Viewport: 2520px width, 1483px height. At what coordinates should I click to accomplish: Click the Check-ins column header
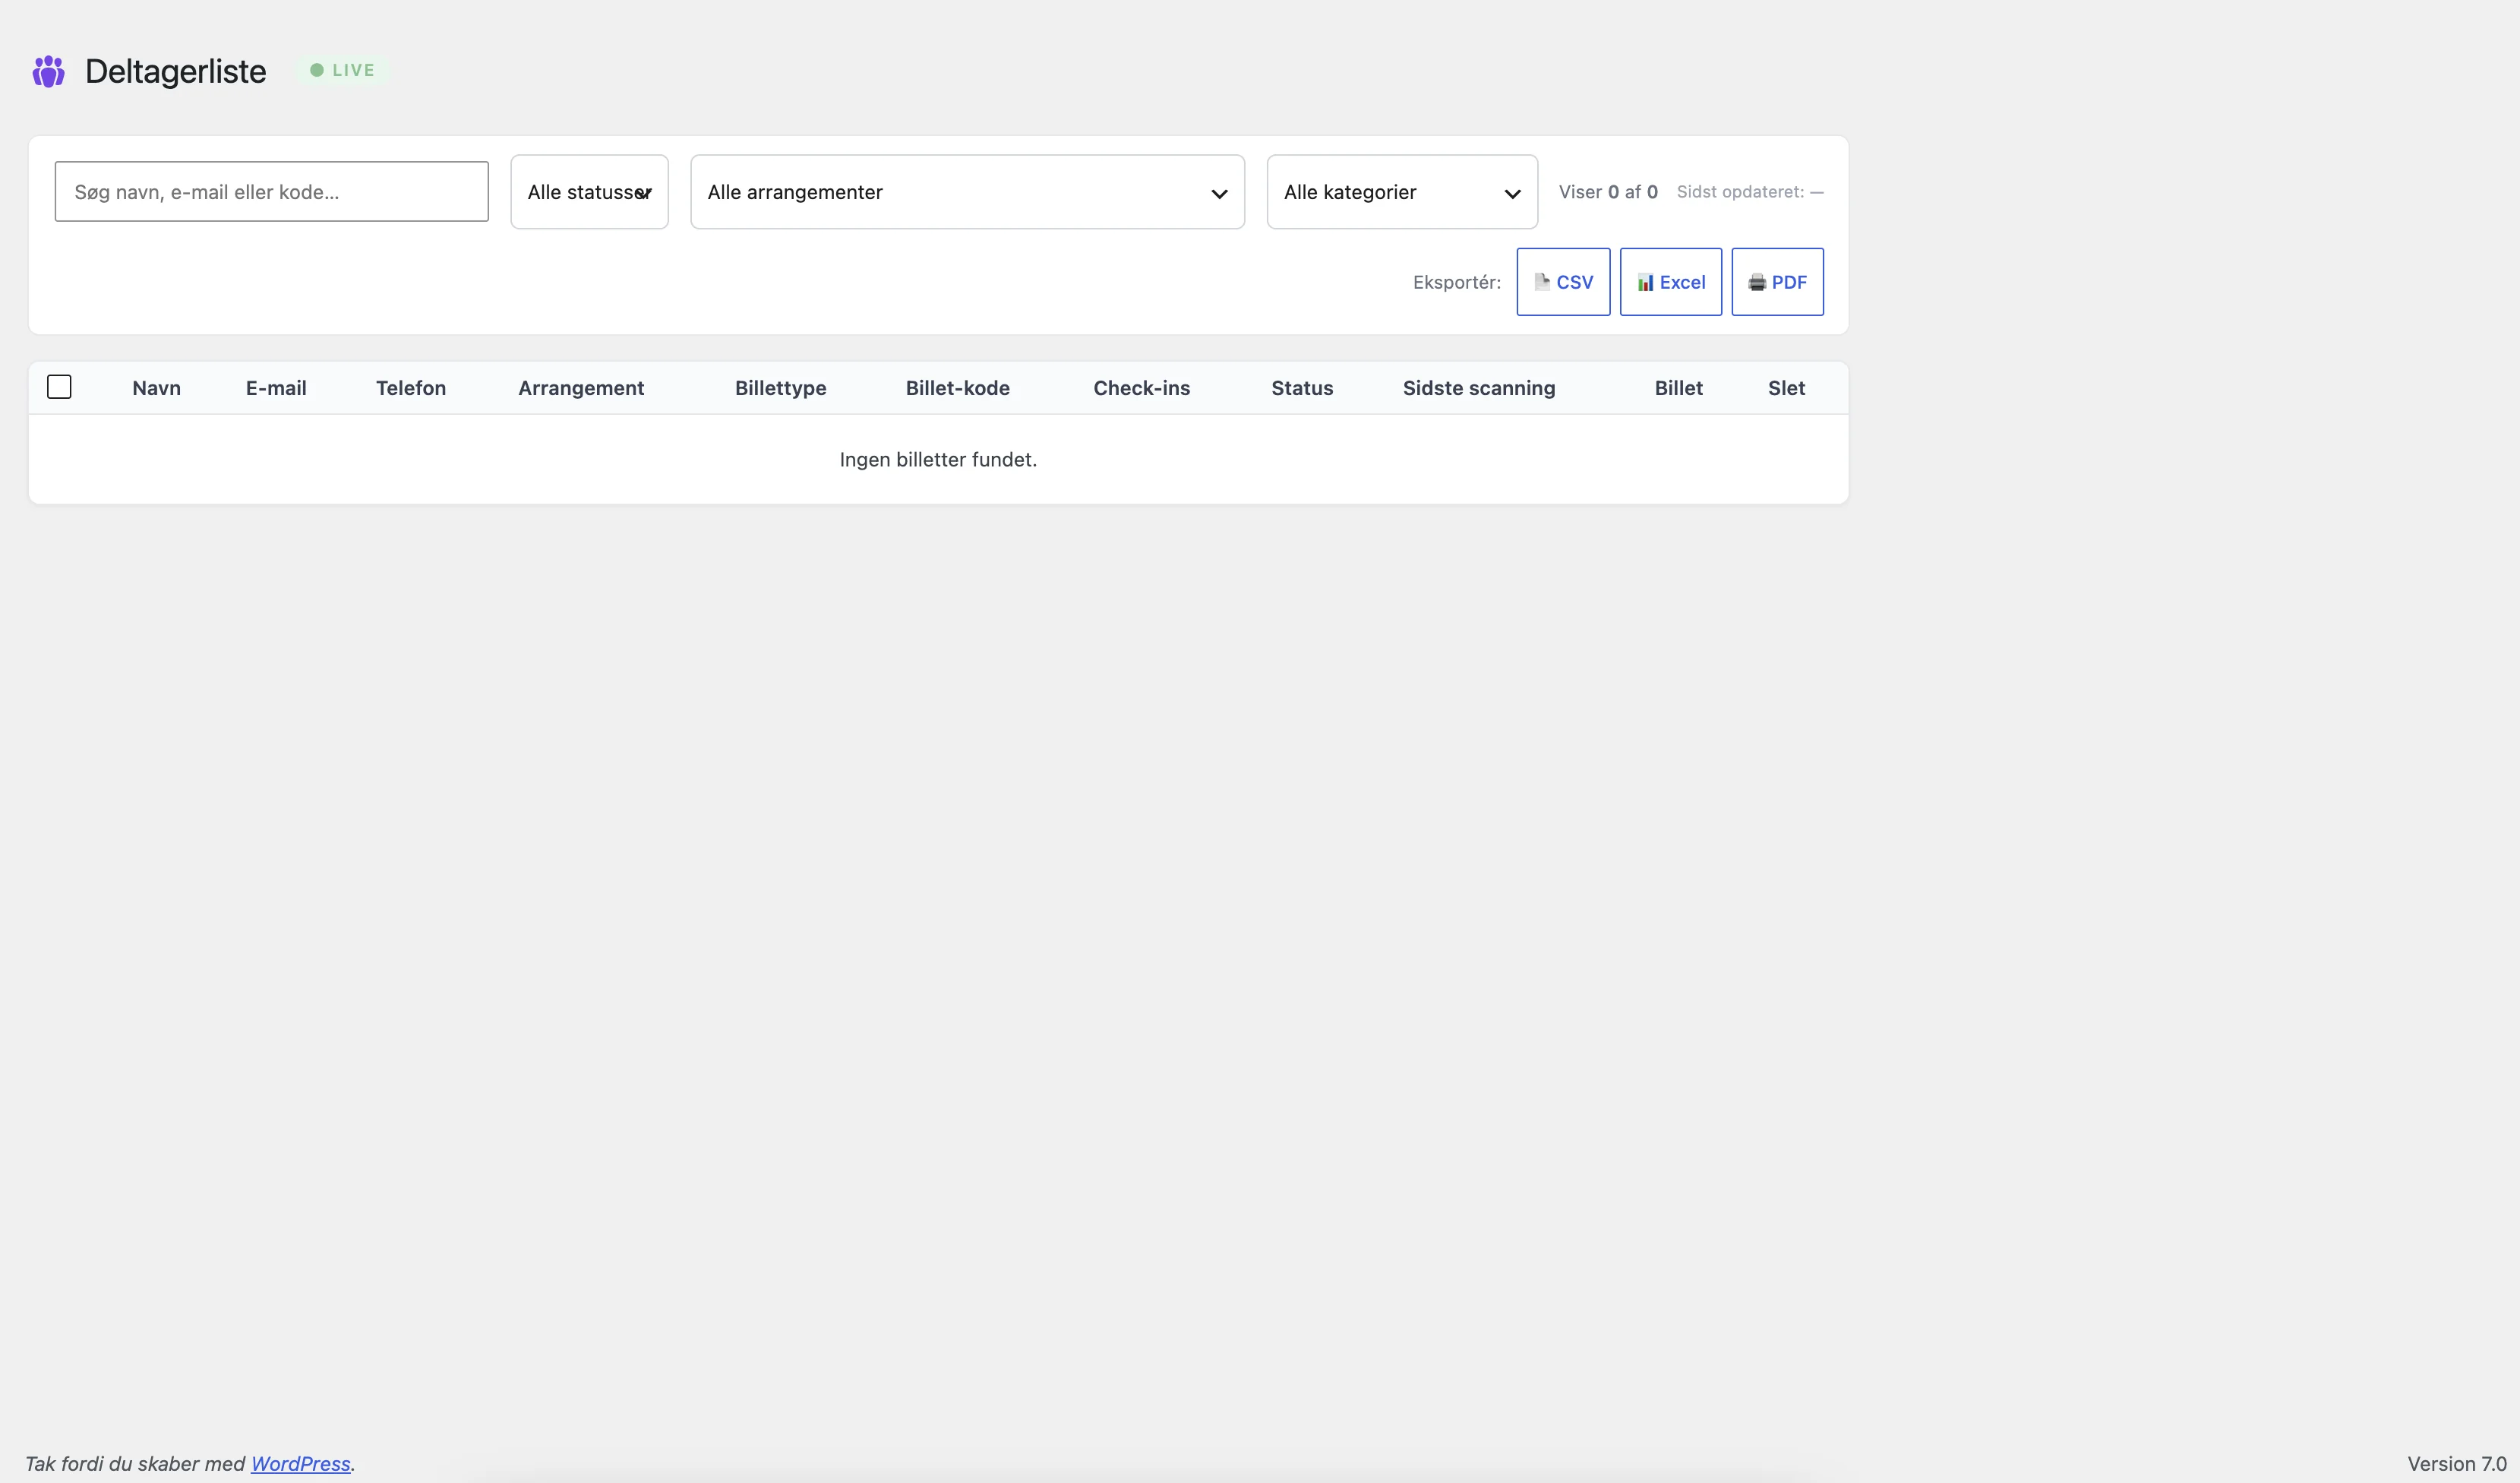[x=1141, y=388]
